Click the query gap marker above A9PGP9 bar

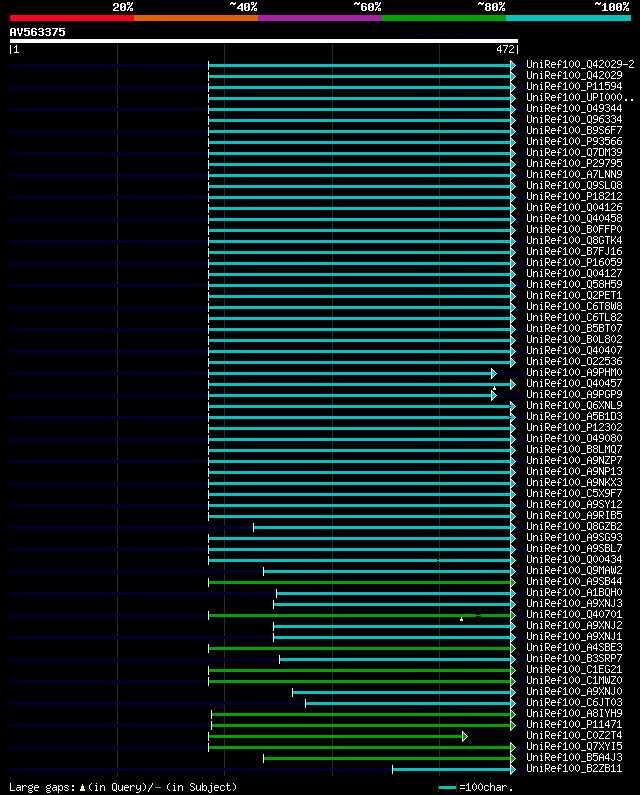pyautogui.click(x=494, y=388)
